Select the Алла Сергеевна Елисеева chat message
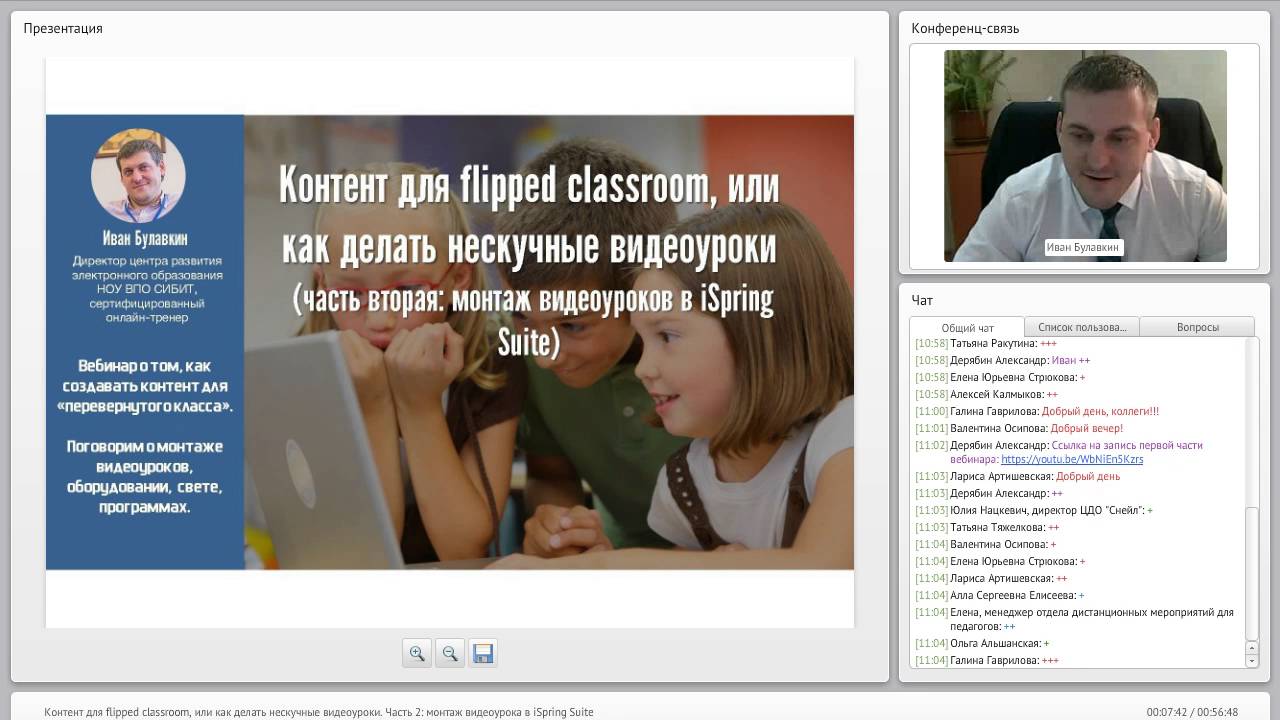The height and width of the screenshot is (720, 1280). pyautogui.click(x=1000, y=595)
